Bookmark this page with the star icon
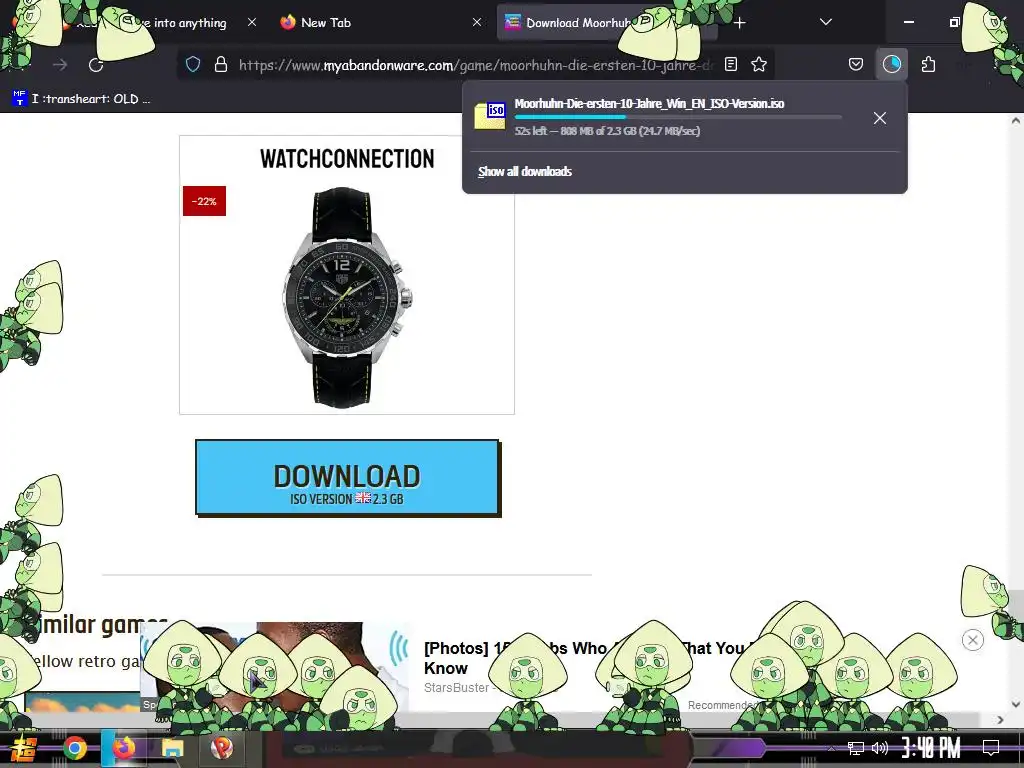The width and height of the screenshot is (1024, 768). (758, 64)
